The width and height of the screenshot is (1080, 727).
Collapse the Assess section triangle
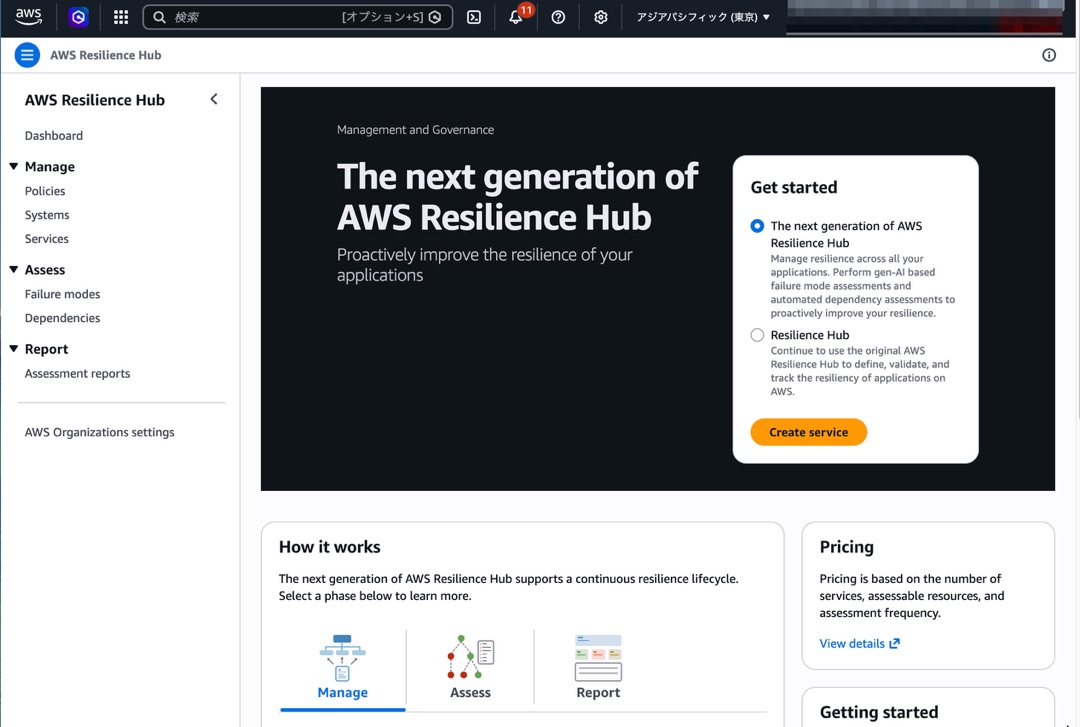click(x=14, y=269)
